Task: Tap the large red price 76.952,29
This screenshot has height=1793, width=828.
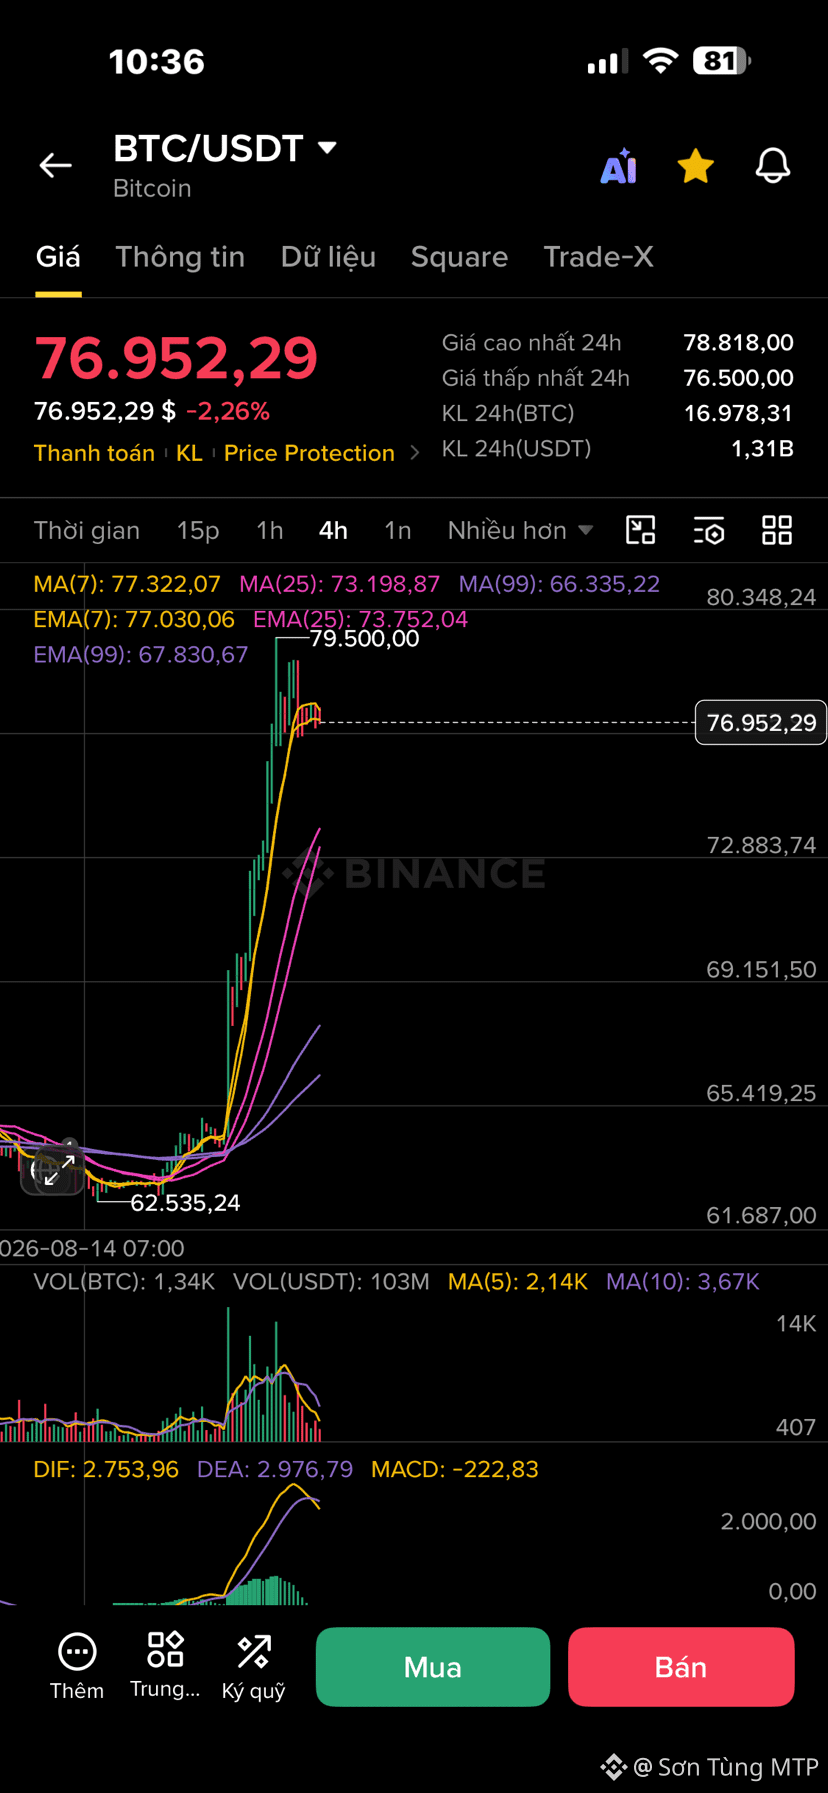Action: [176, 358]
